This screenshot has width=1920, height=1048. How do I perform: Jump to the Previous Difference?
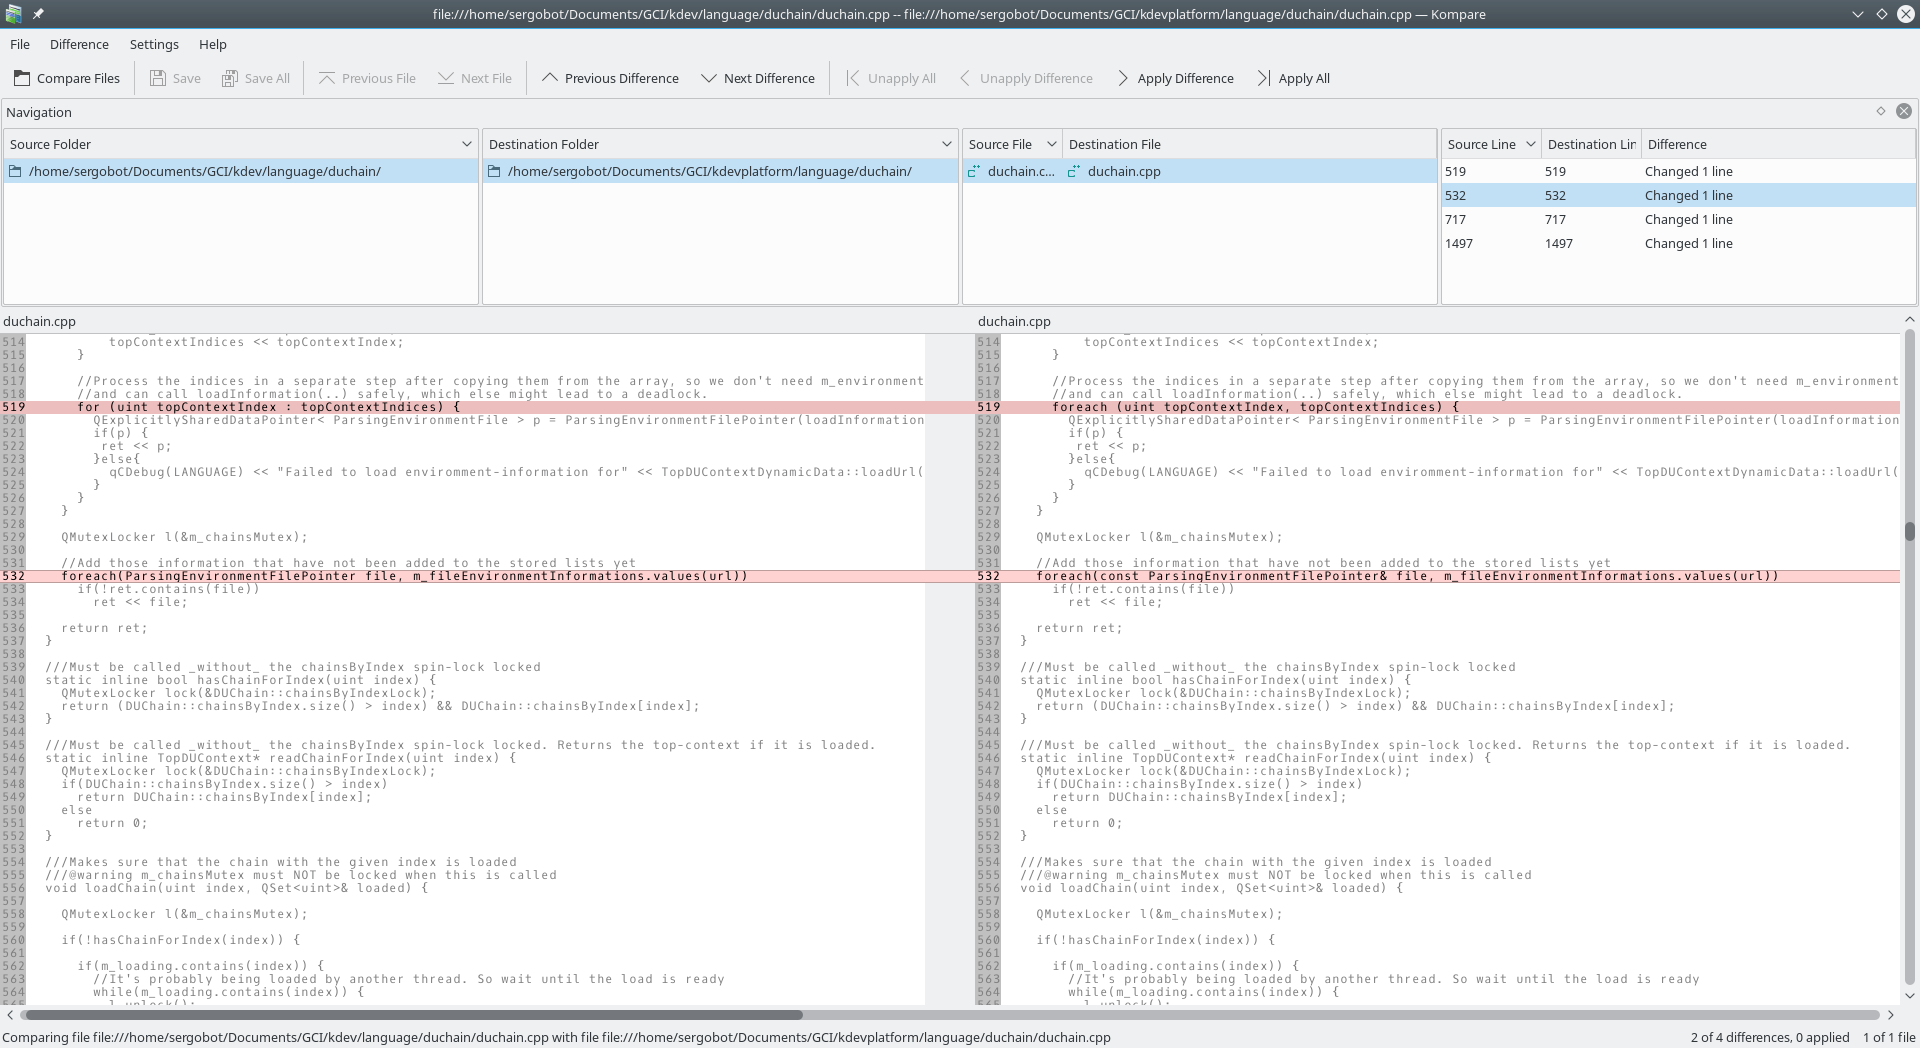548,78
